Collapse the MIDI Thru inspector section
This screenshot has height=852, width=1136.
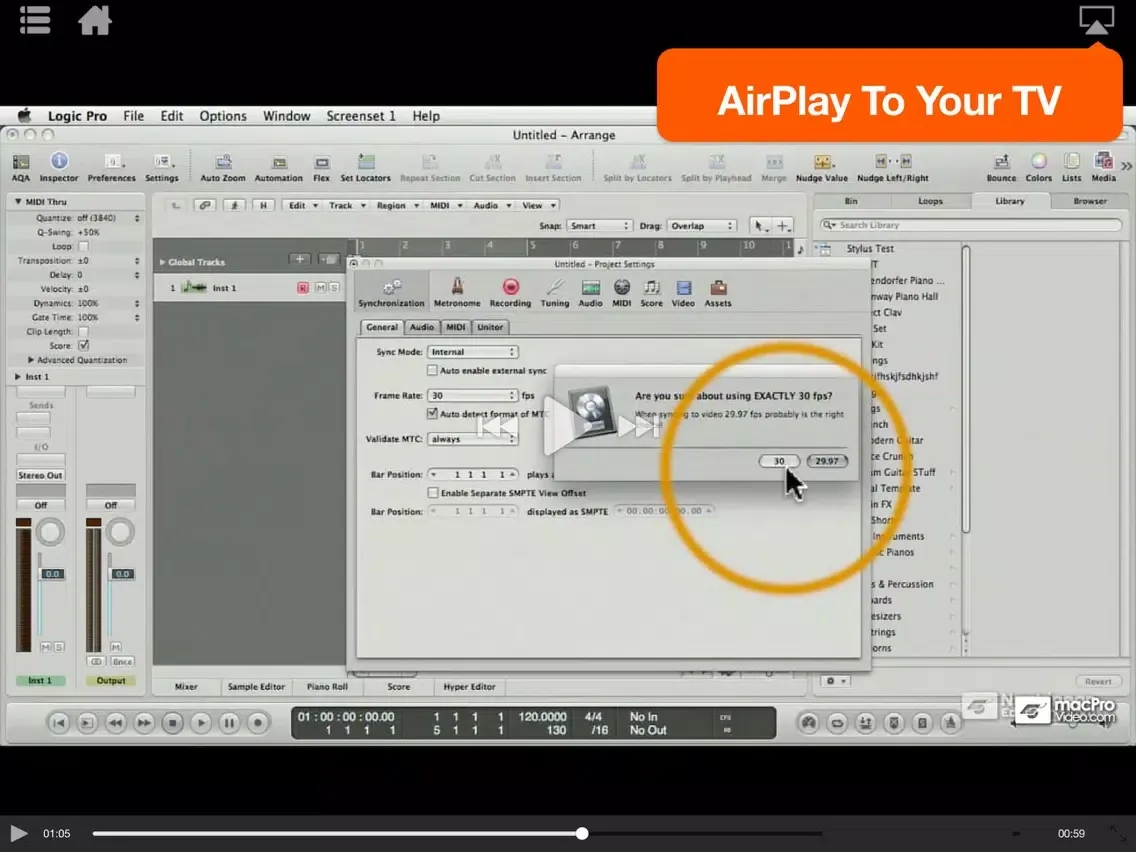pyautogui.click(x=18, y=201)
